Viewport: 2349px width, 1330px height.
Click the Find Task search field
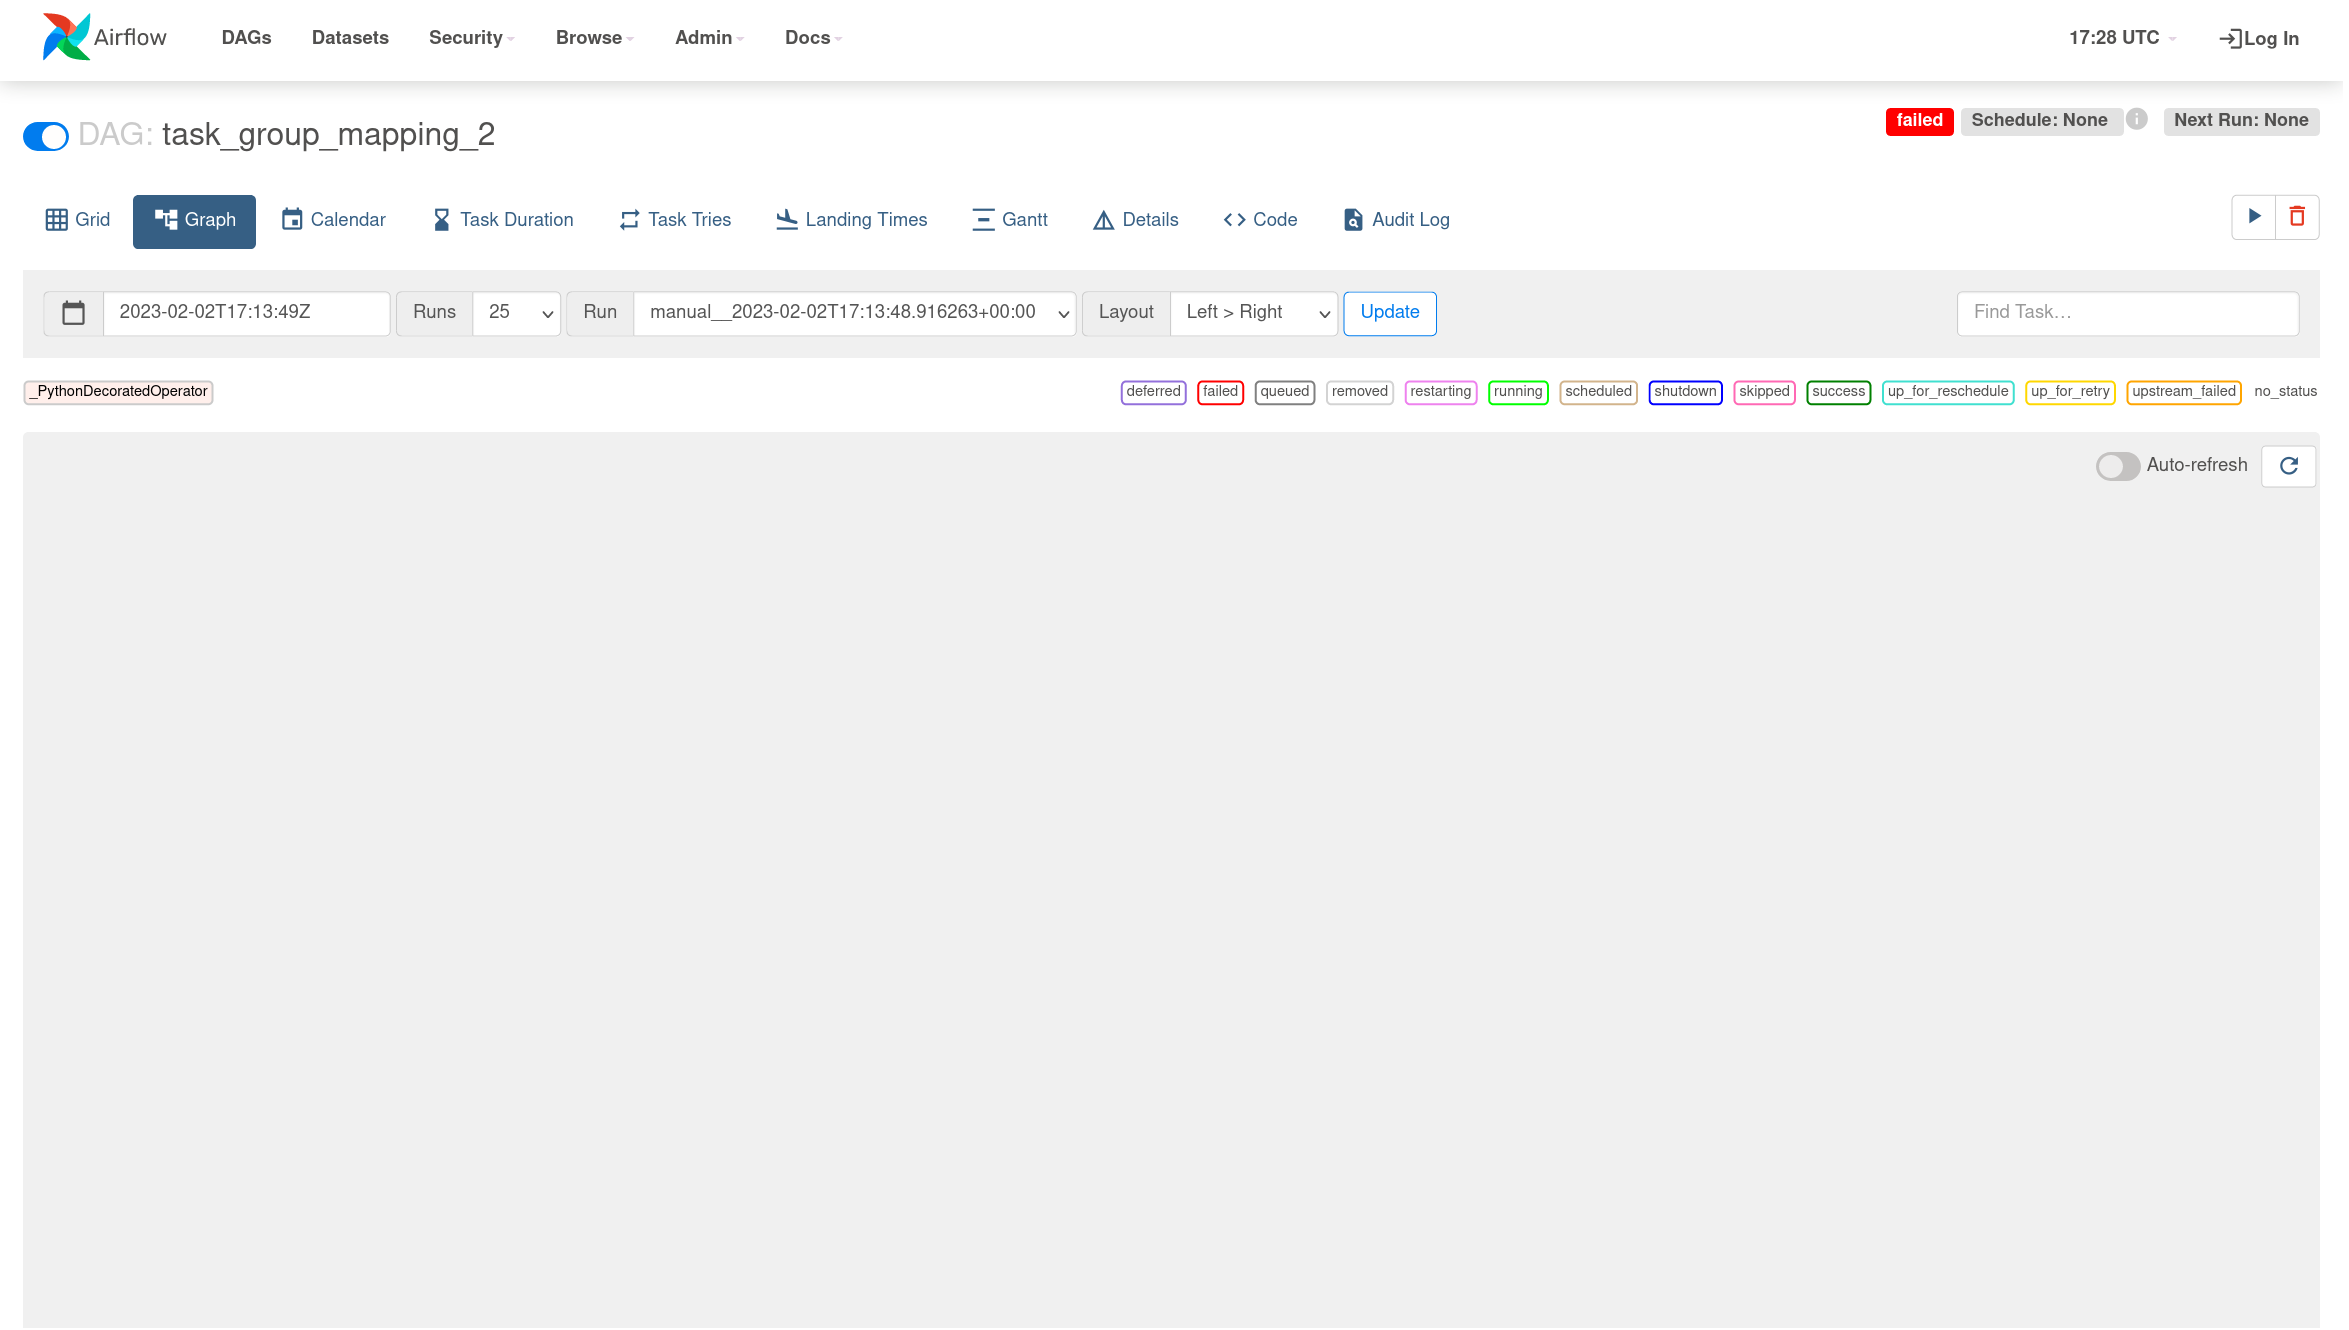2126,313
